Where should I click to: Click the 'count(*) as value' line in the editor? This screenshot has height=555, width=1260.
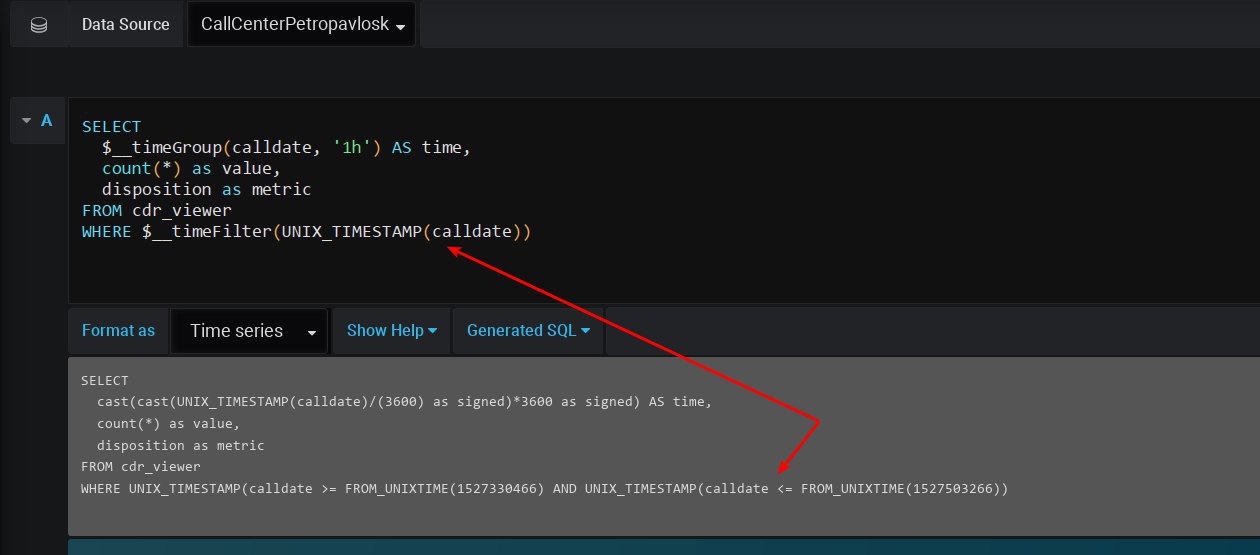point(191,169)
